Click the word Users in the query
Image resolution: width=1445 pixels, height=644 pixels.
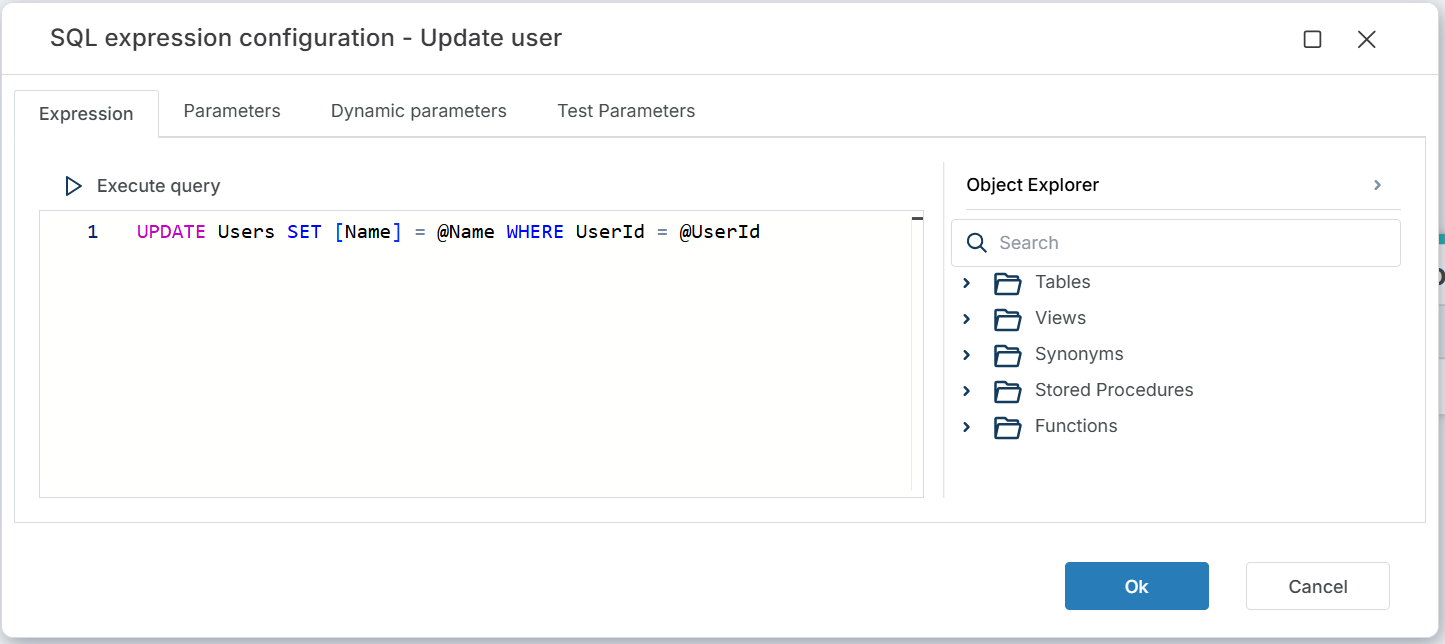pyautogui.click(x=246, y=232)
